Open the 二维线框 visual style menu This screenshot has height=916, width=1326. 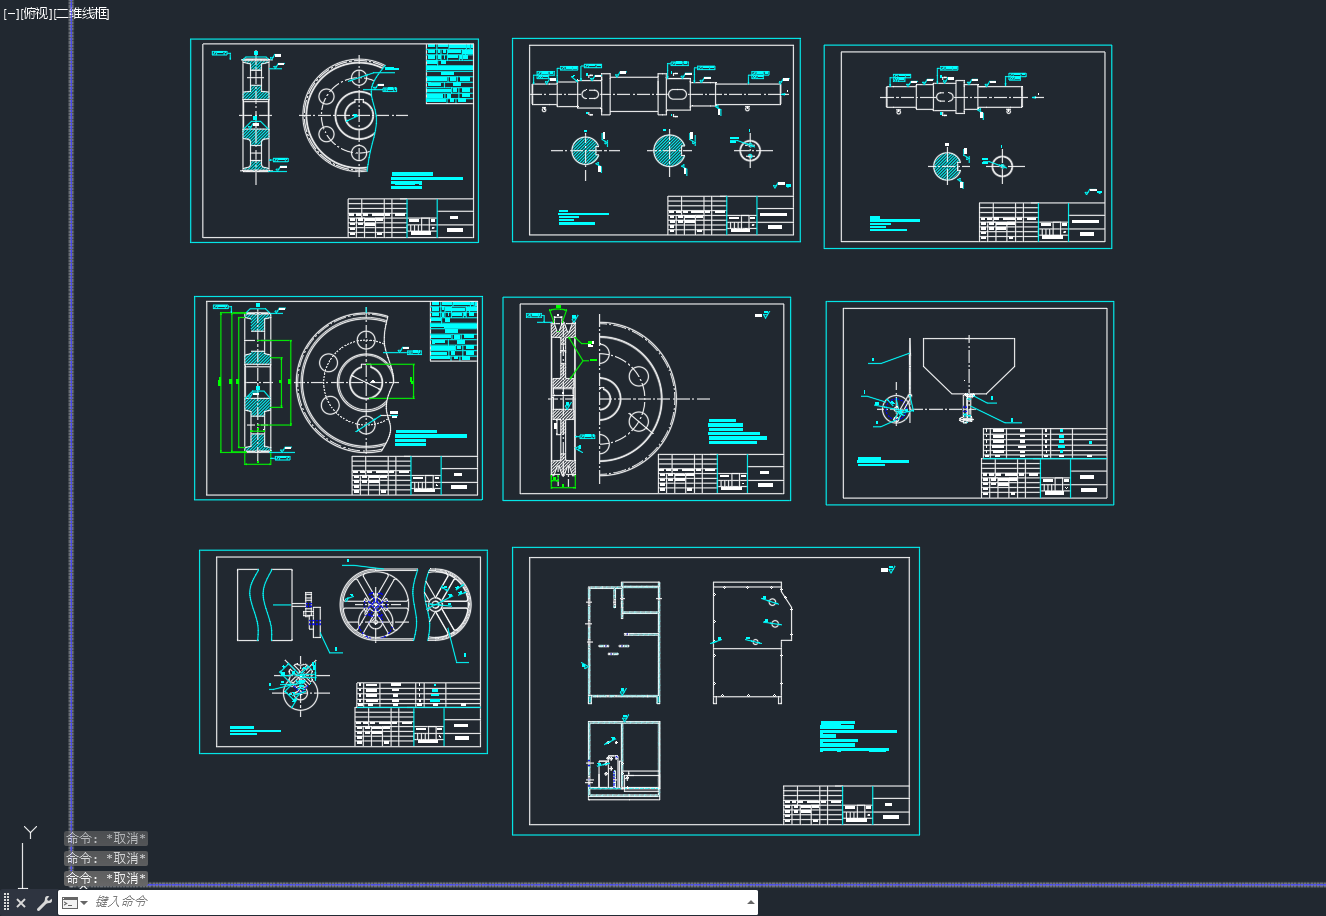pyautogui.click(x=81, y=13)
